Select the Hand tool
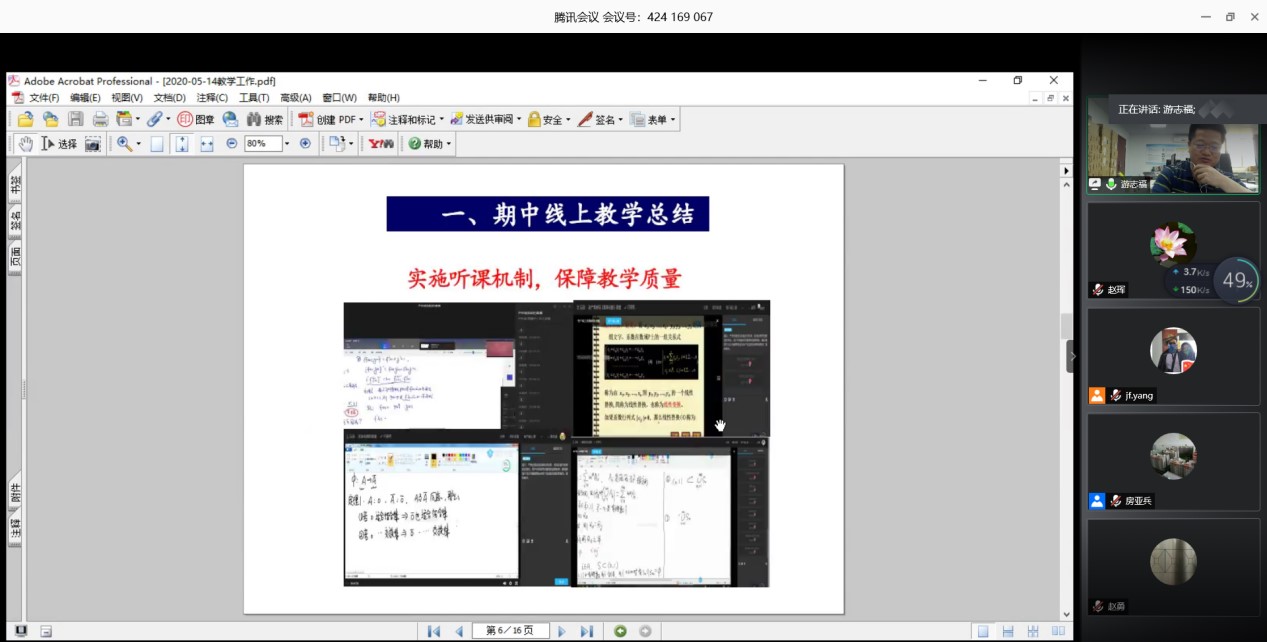Viewport: 1267px width, 642px height. click(x=25, y=144)
